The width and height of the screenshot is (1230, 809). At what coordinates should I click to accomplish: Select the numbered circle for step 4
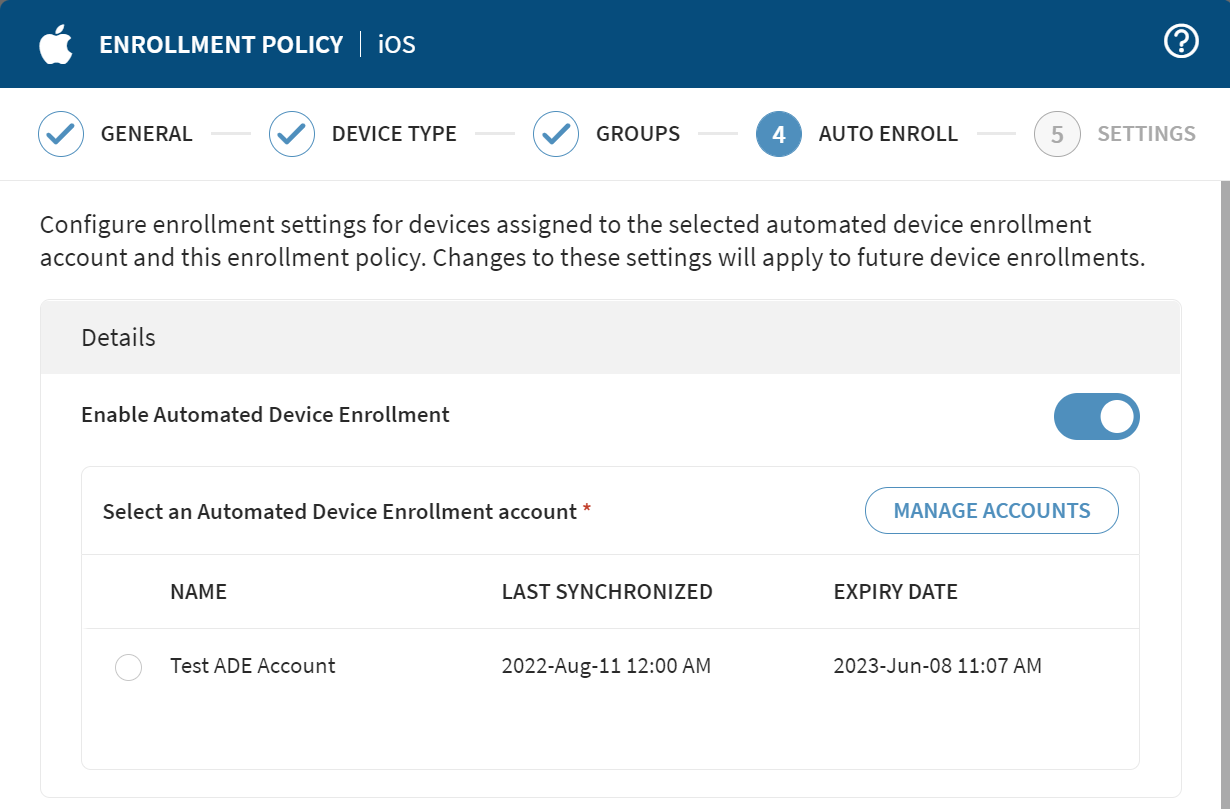coord(779,134)
